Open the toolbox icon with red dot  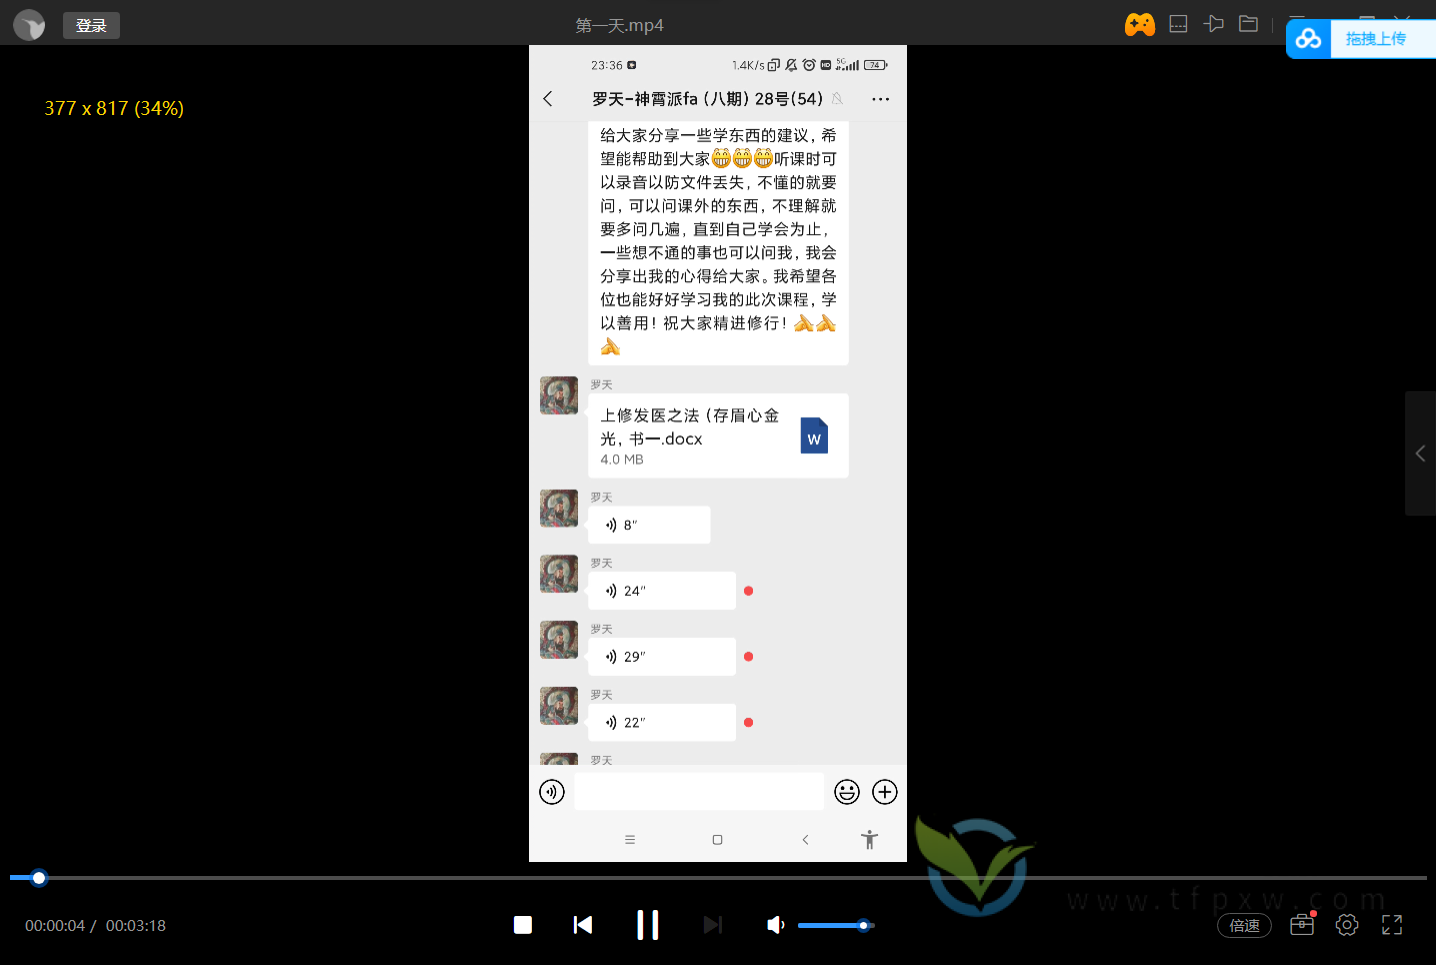point(1302,925)
